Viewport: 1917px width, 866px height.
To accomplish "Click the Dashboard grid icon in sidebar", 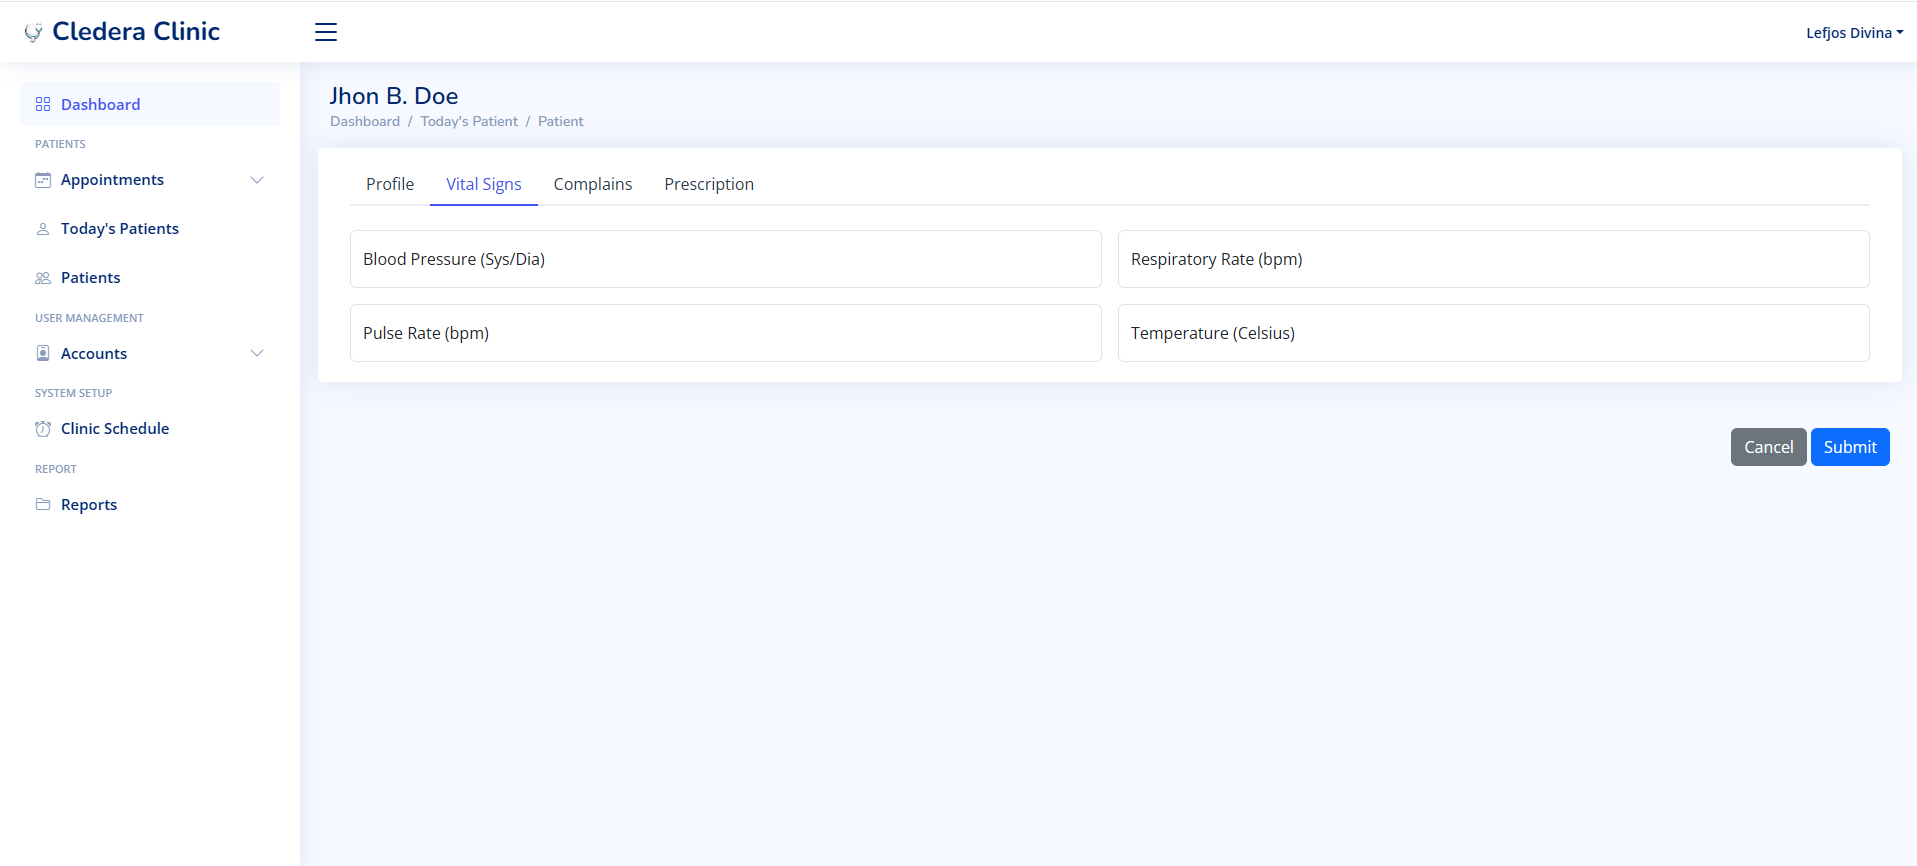I will pyautogui.click(x=43, y=104).
